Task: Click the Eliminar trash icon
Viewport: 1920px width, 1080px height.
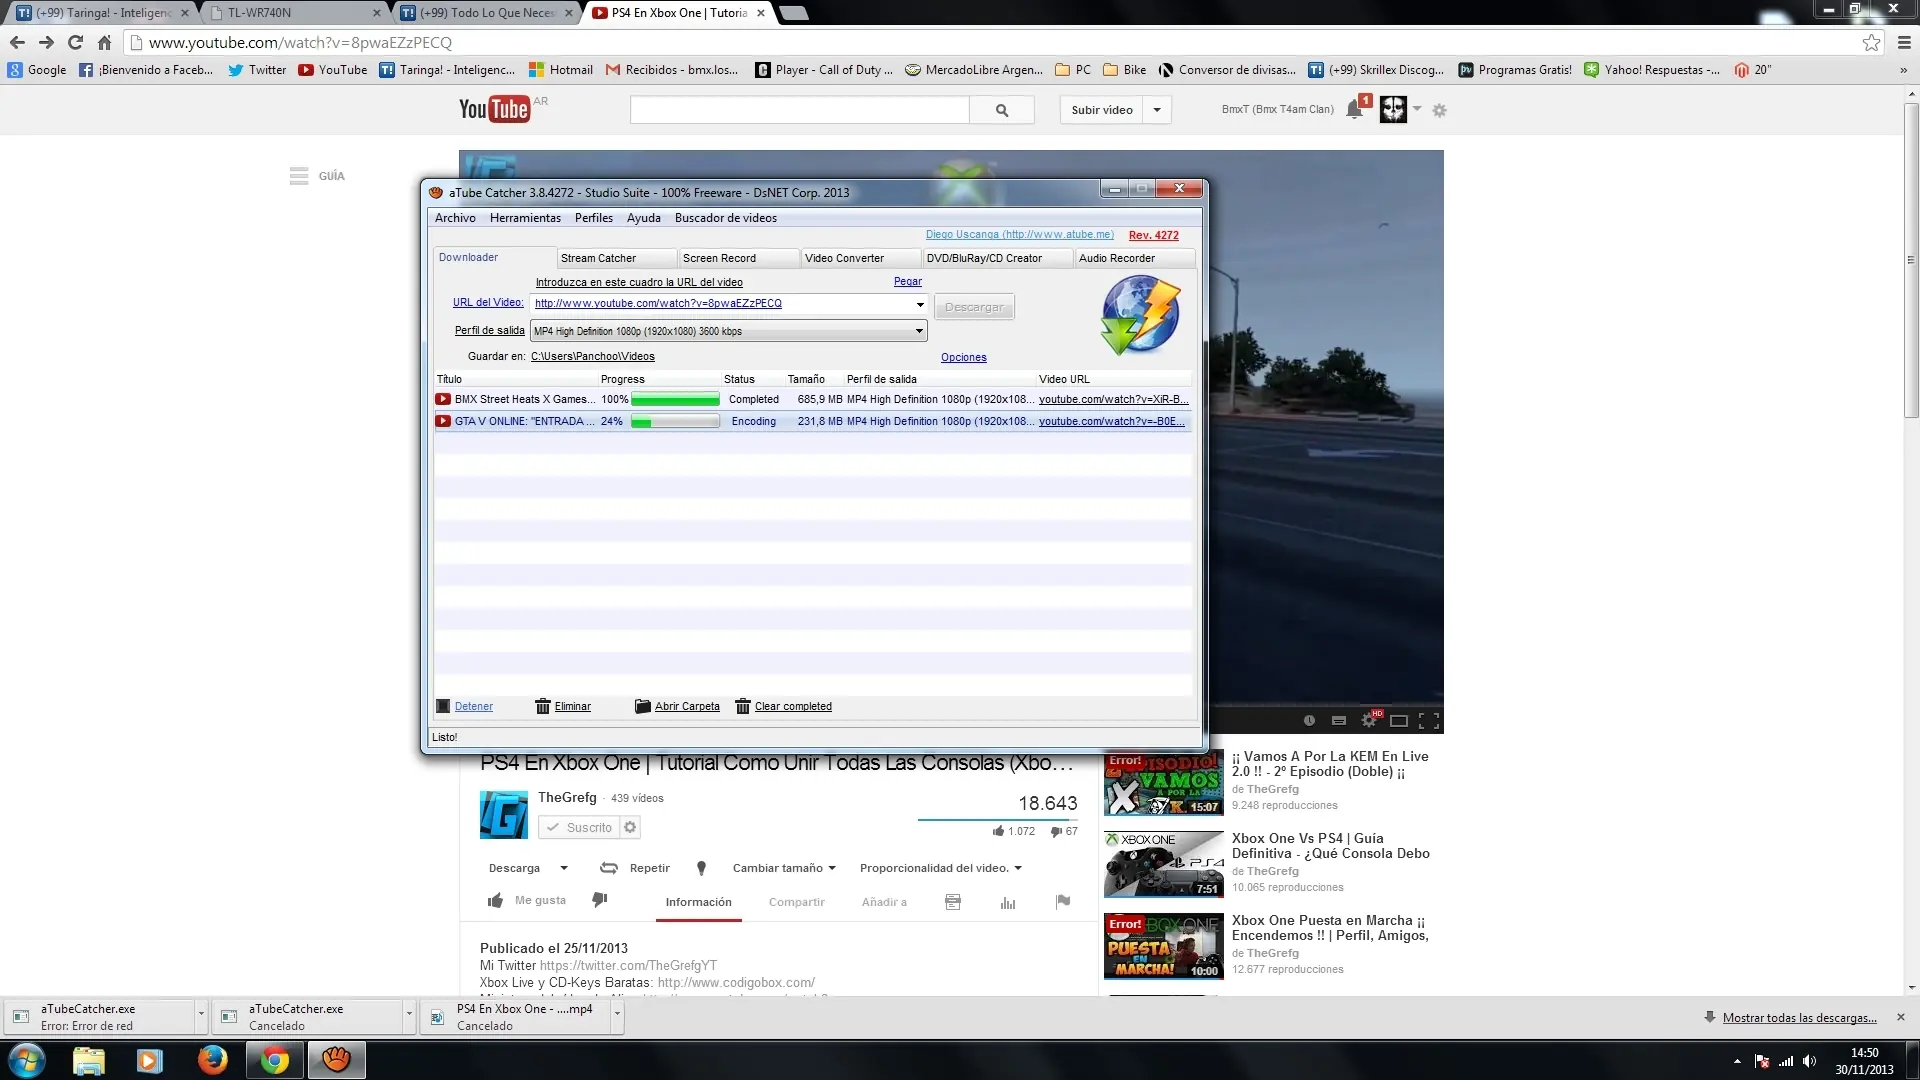Action: pyautogui.click(x=543, y=706)
